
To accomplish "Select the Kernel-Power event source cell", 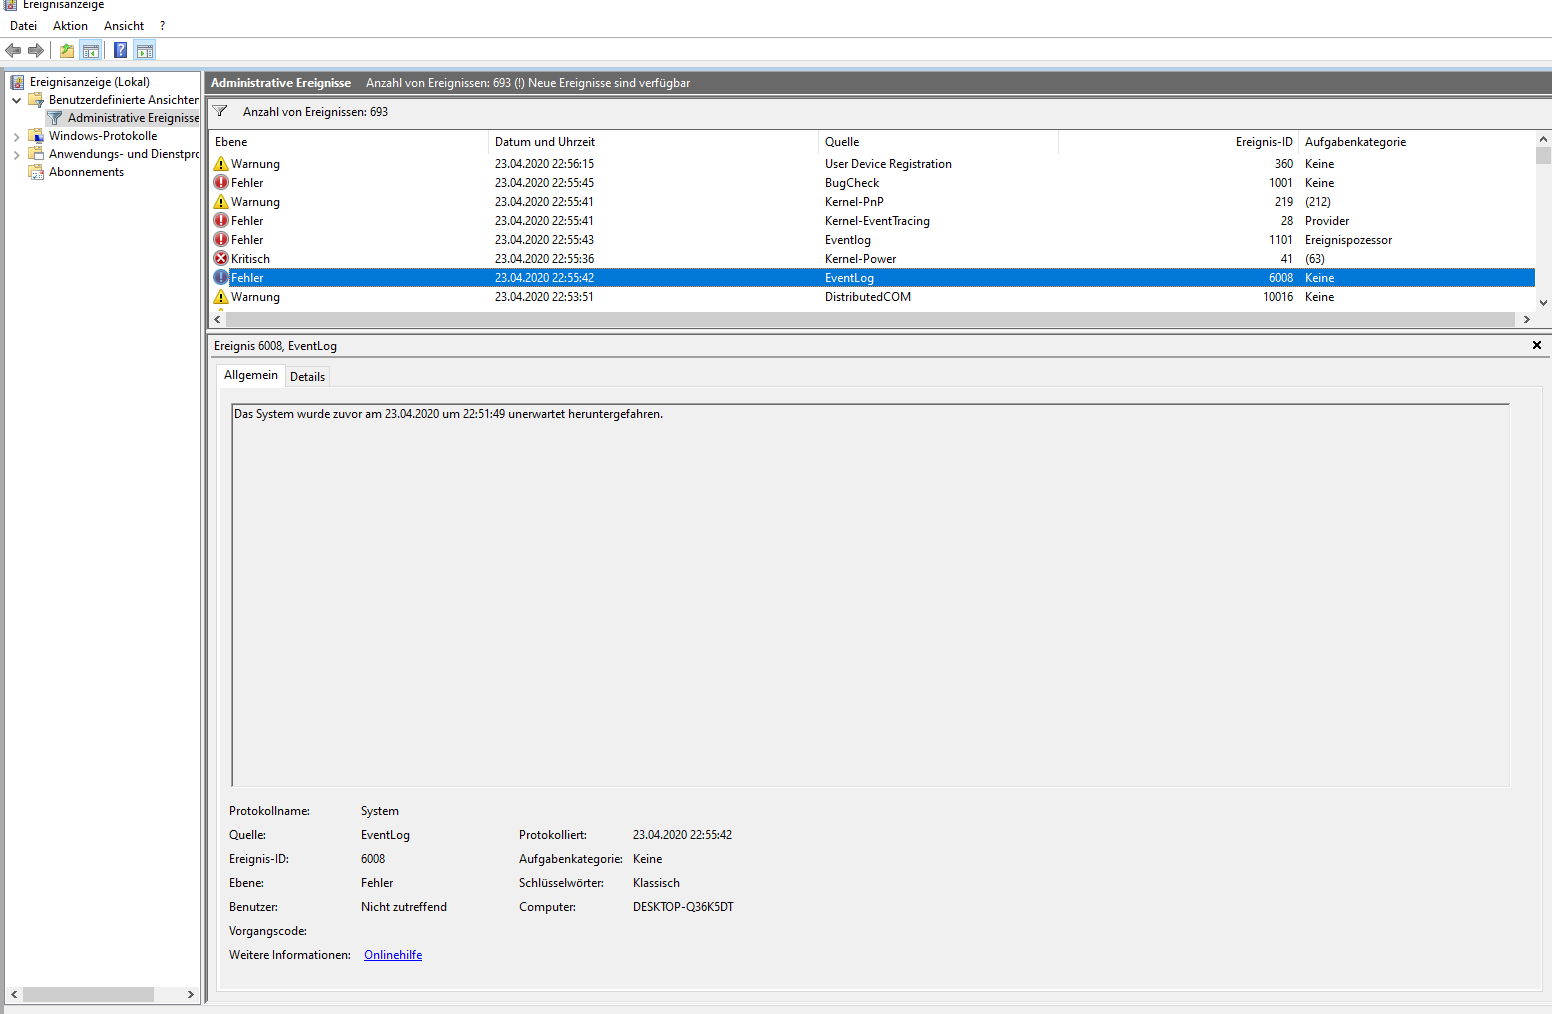I will tap(860, 259).
